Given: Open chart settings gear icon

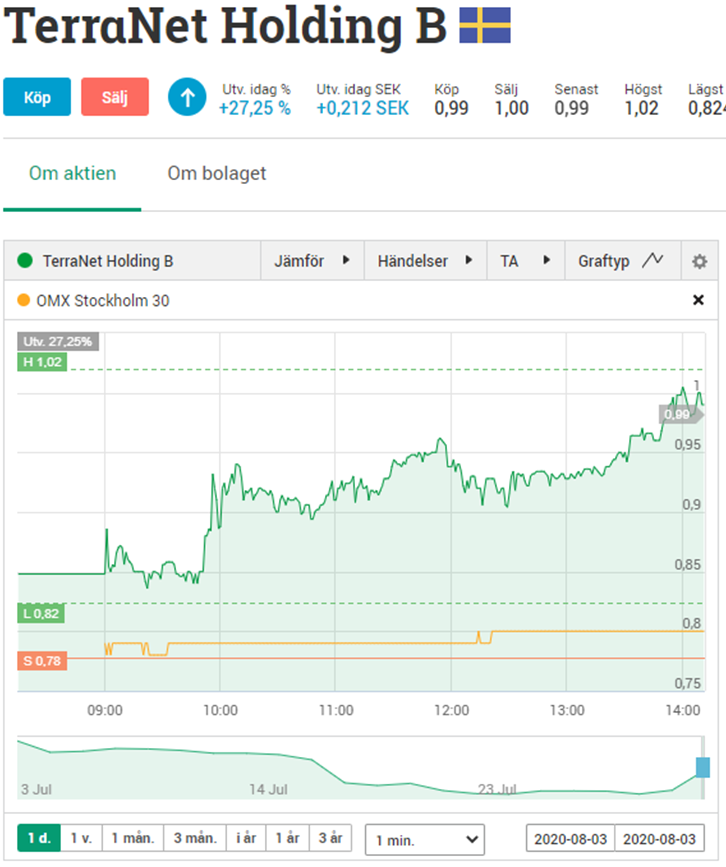Looking at the screenshot, I should (x=699, y=261).
